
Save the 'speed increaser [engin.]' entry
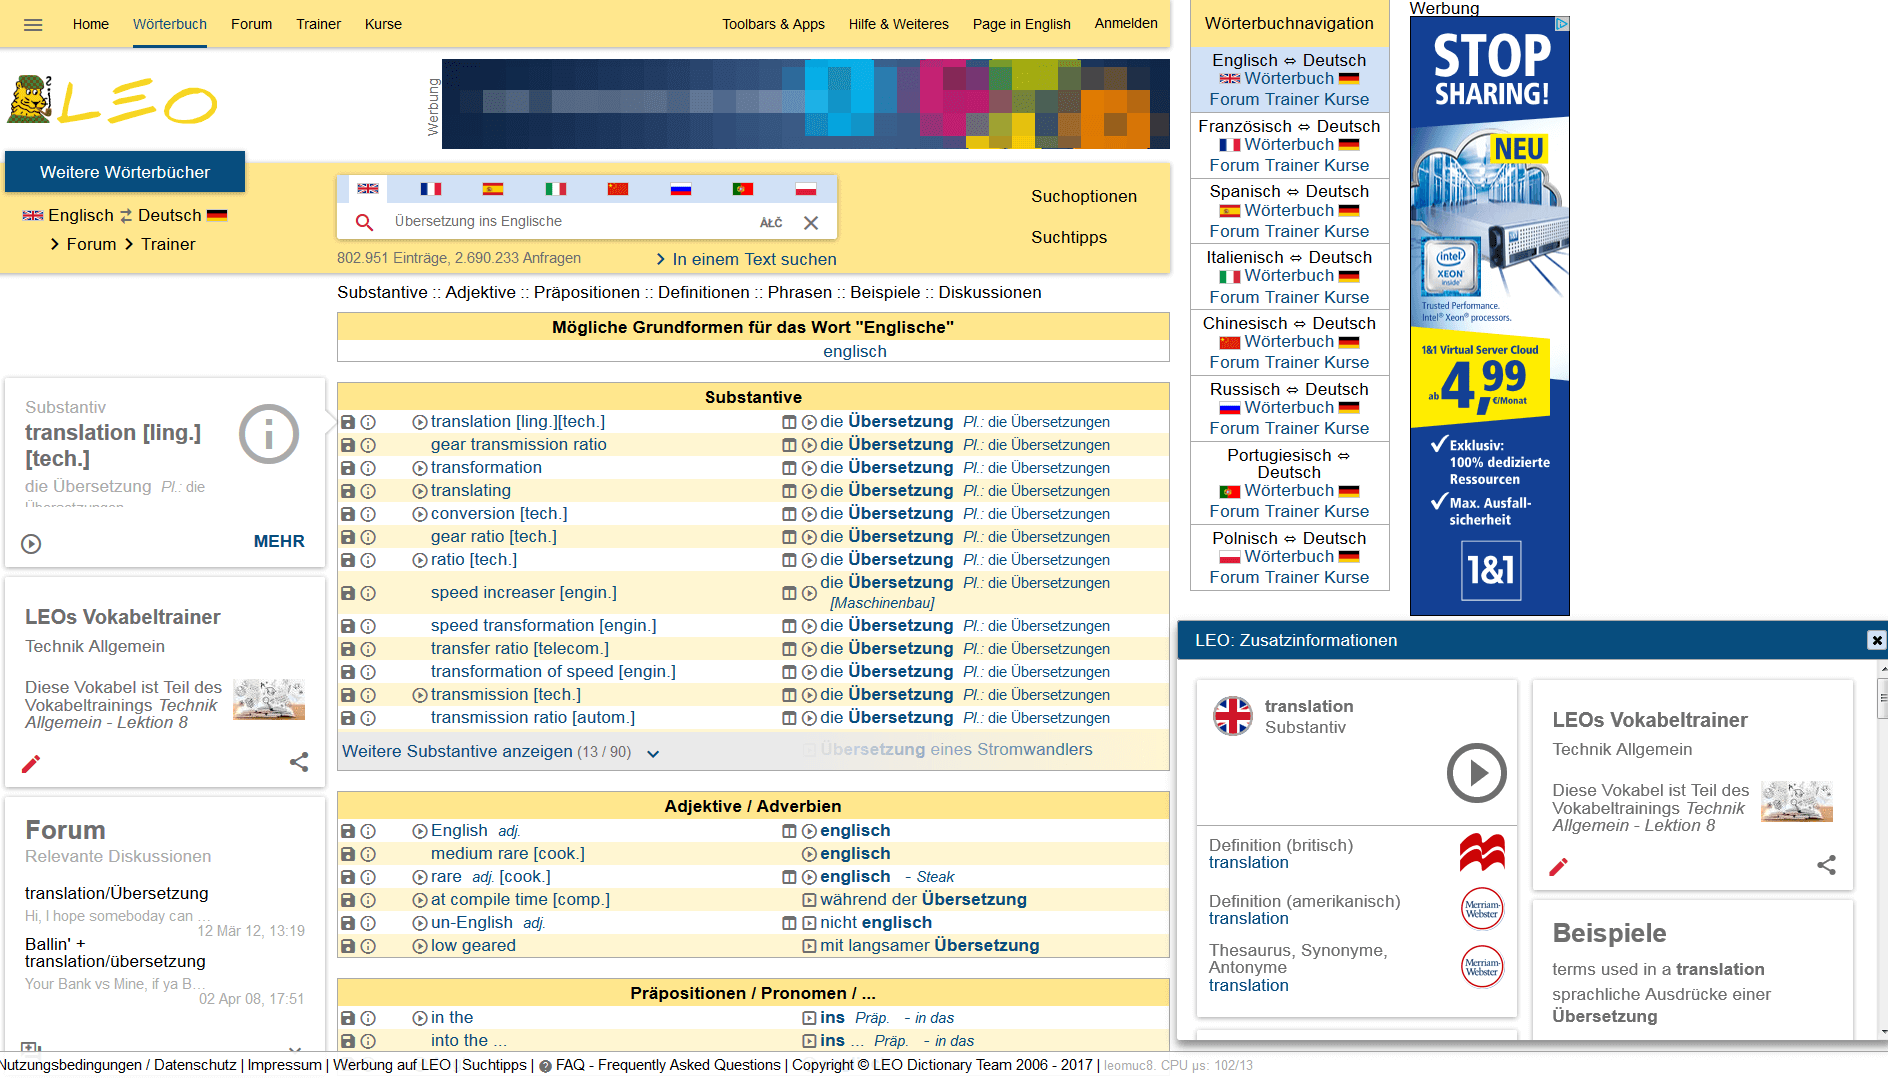[348, 593]
